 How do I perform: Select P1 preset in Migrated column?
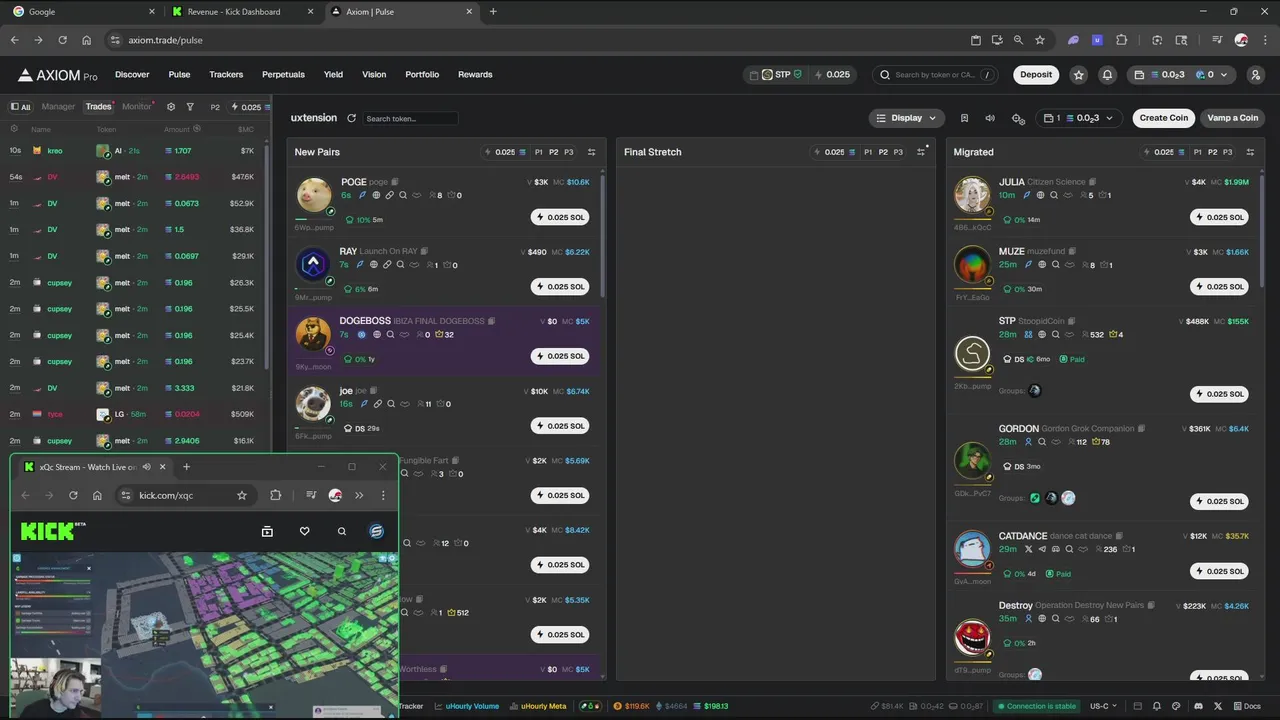pyautogui.click(x=1197, y=152)
